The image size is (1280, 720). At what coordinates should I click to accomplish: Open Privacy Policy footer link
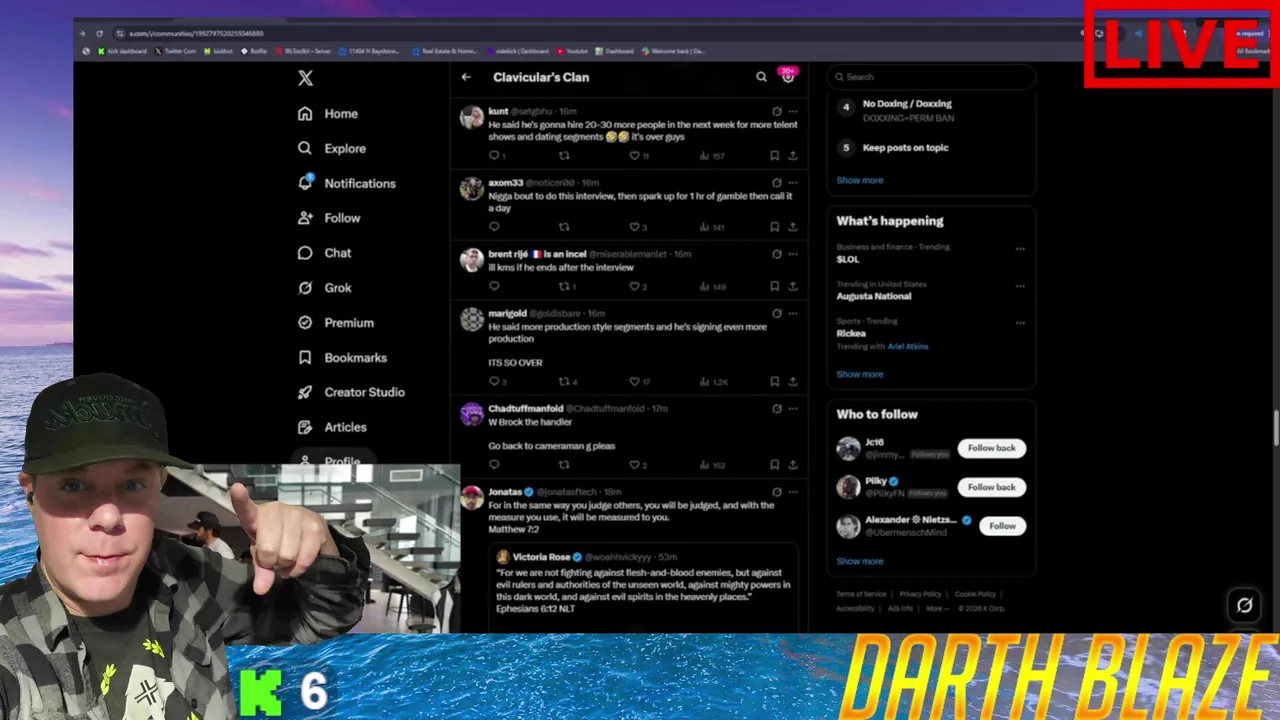[x=920, y=594]
